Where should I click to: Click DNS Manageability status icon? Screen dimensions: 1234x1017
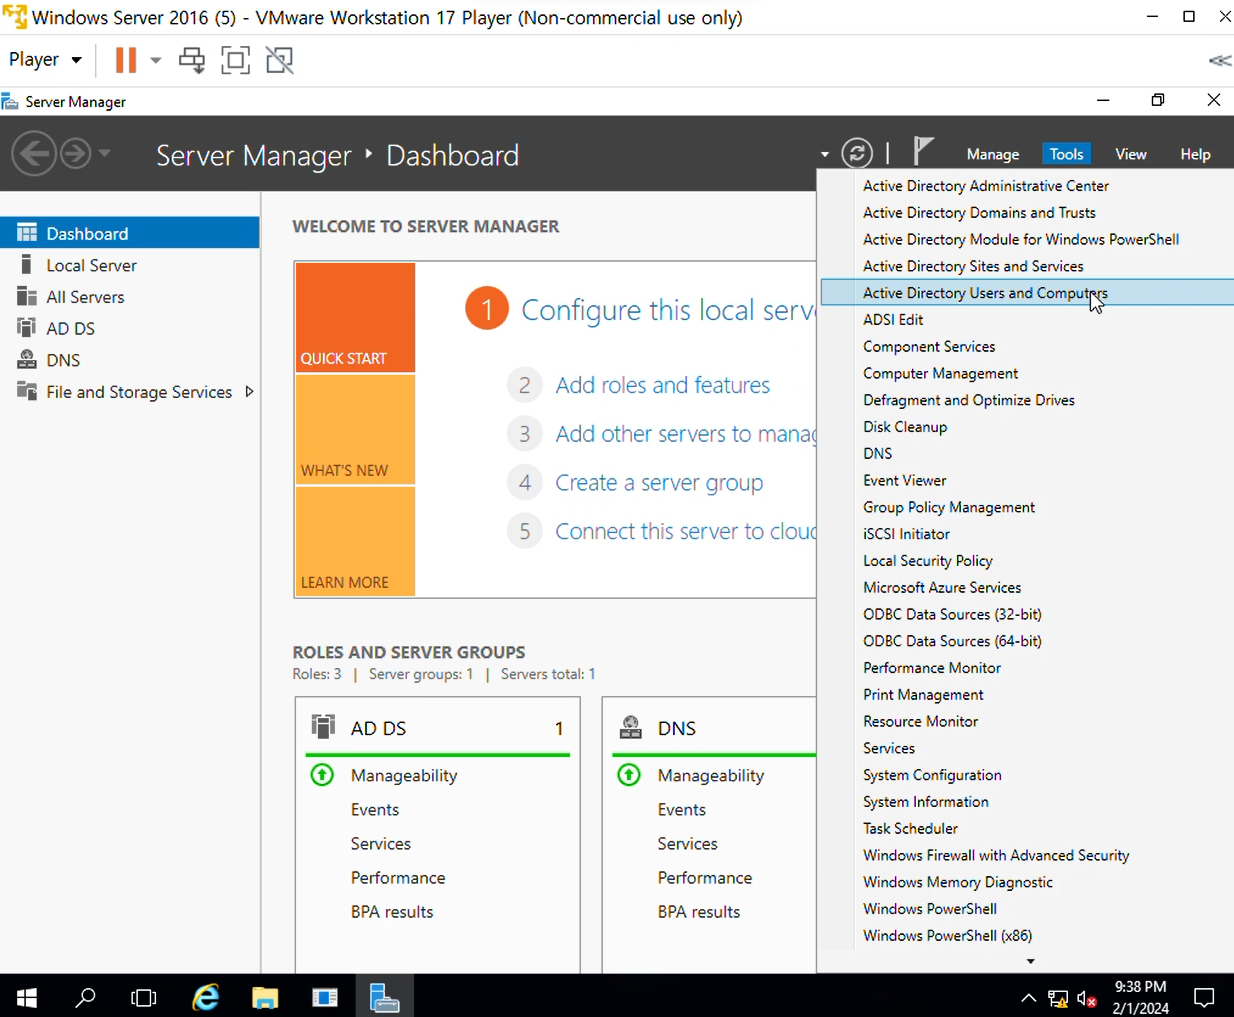[629, 775]
